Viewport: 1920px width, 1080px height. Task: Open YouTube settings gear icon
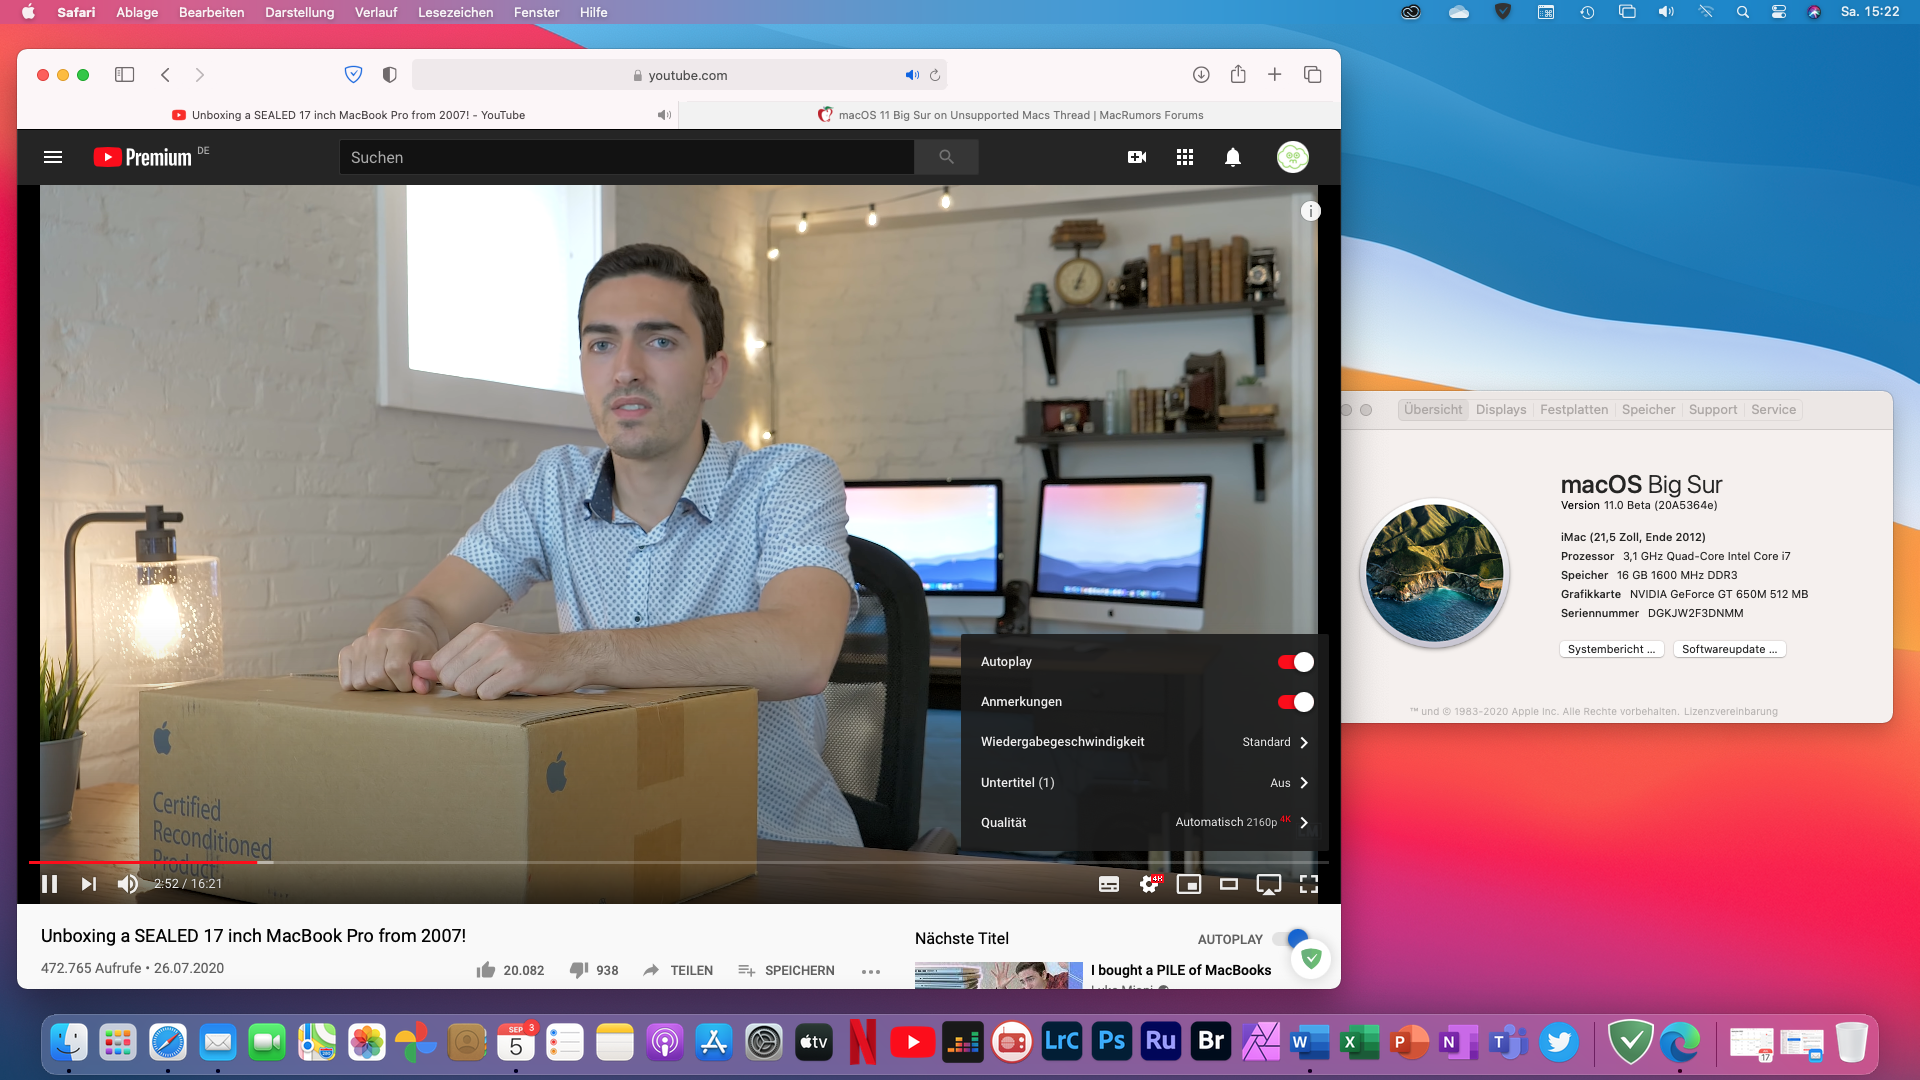coord(1149,884)
